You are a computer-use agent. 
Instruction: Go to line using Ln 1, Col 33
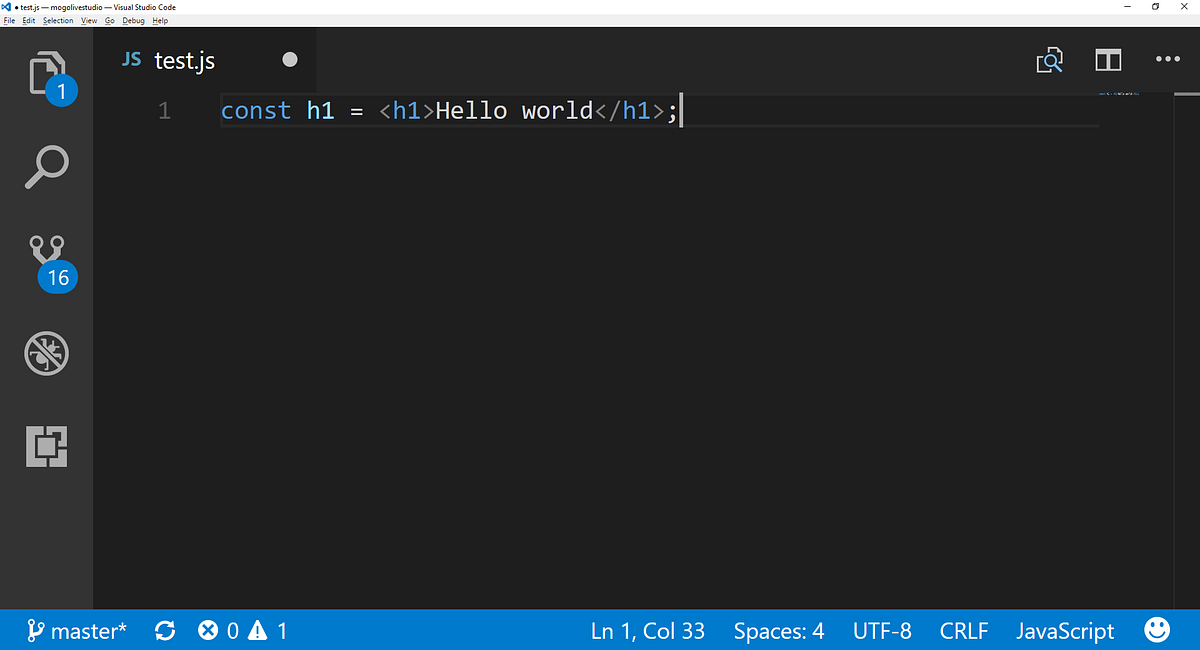pyautogui.click(x=647, y=630)
